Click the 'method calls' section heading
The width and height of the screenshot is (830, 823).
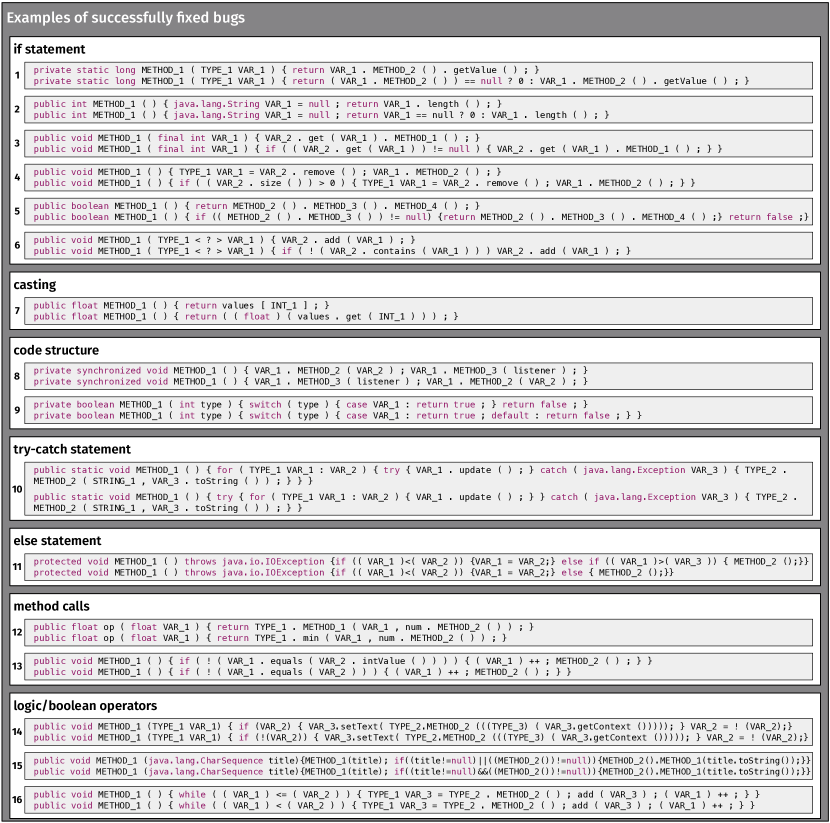[51, 606]
